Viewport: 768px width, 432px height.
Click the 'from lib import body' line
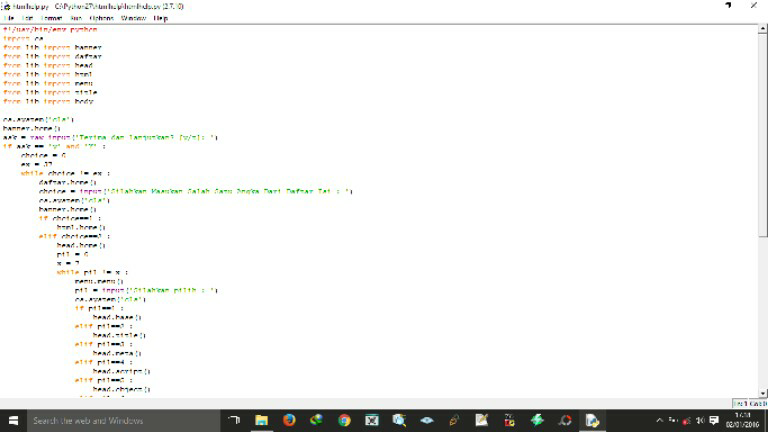click(48, 101)
